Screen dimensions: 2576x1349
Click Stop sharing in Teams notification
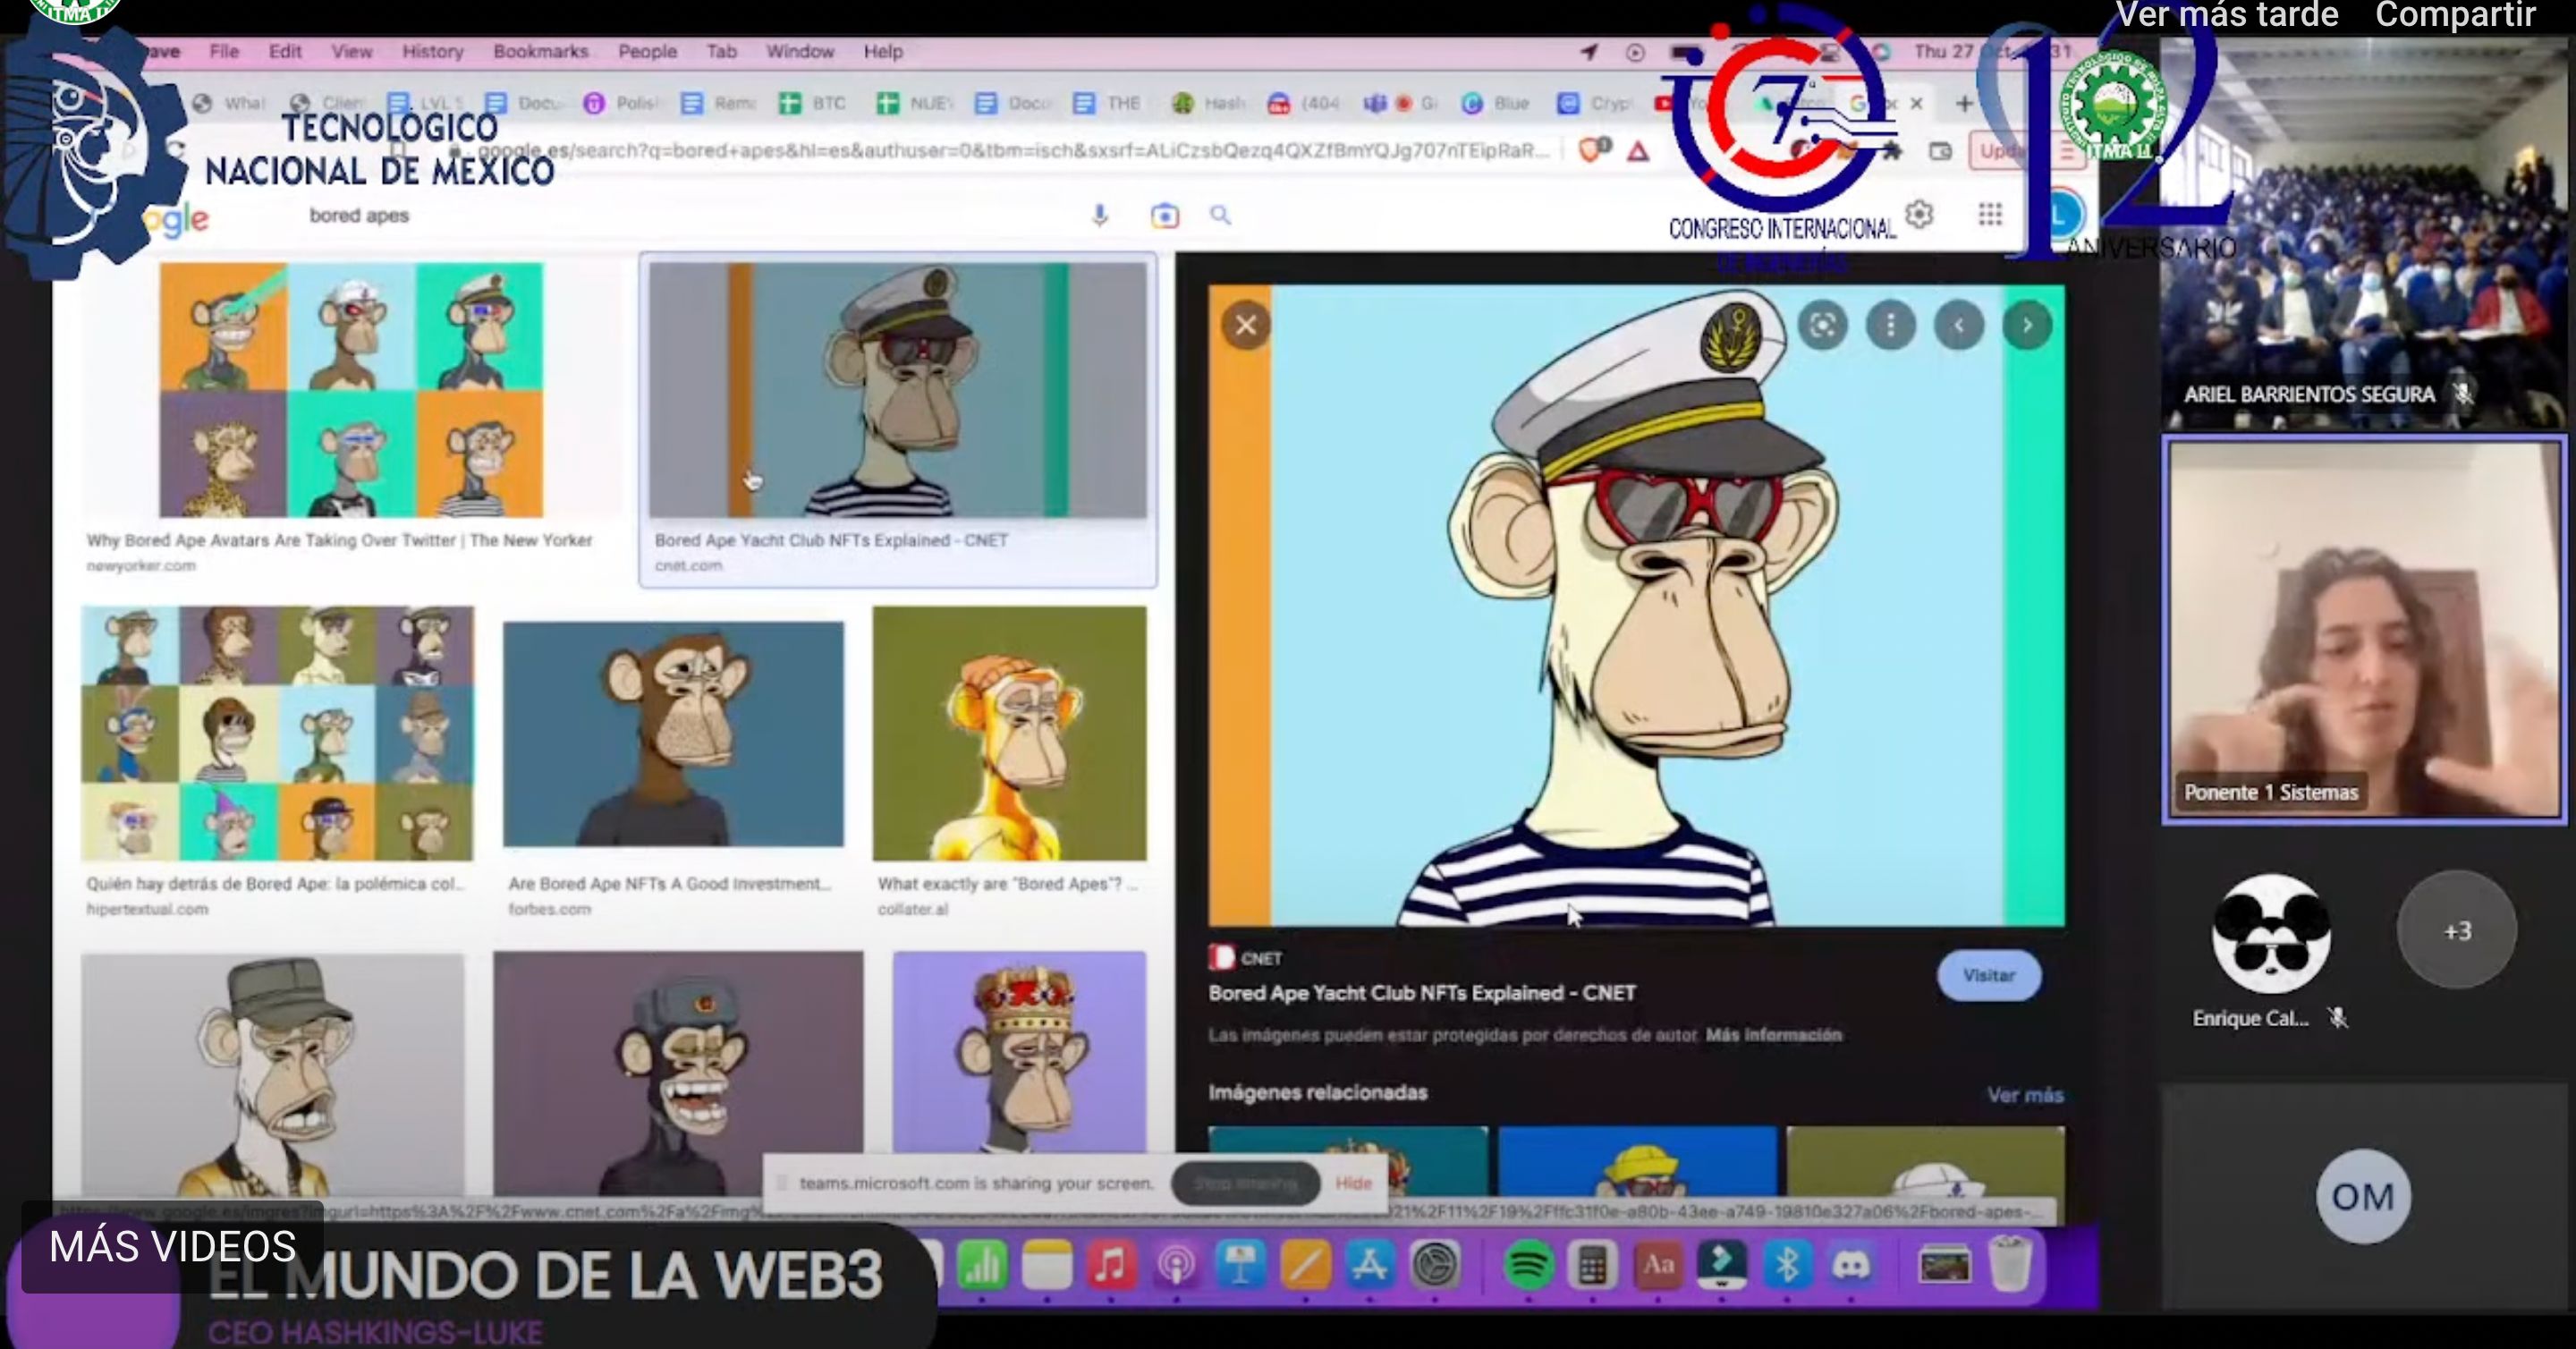click(1245, 1183)
